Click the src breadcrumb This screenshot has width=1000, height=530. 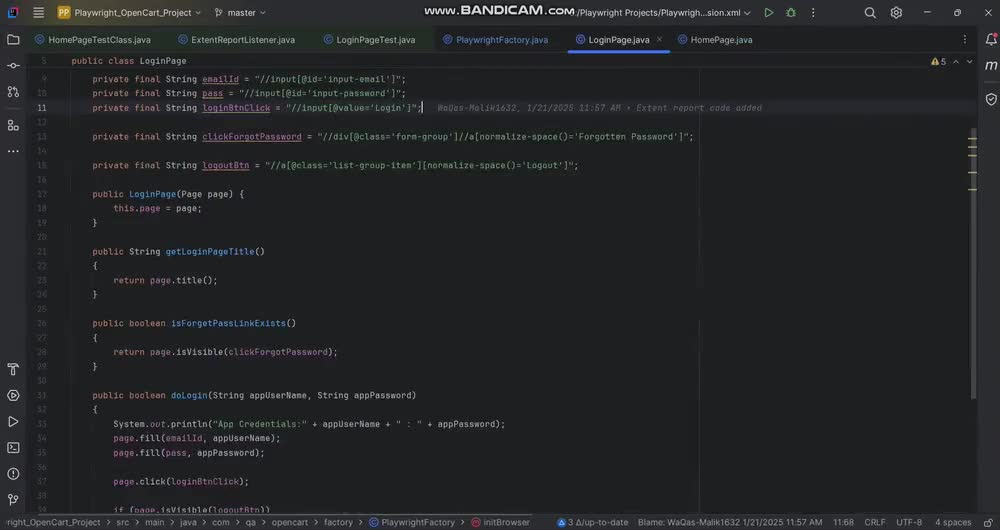[x=122, y=522]
